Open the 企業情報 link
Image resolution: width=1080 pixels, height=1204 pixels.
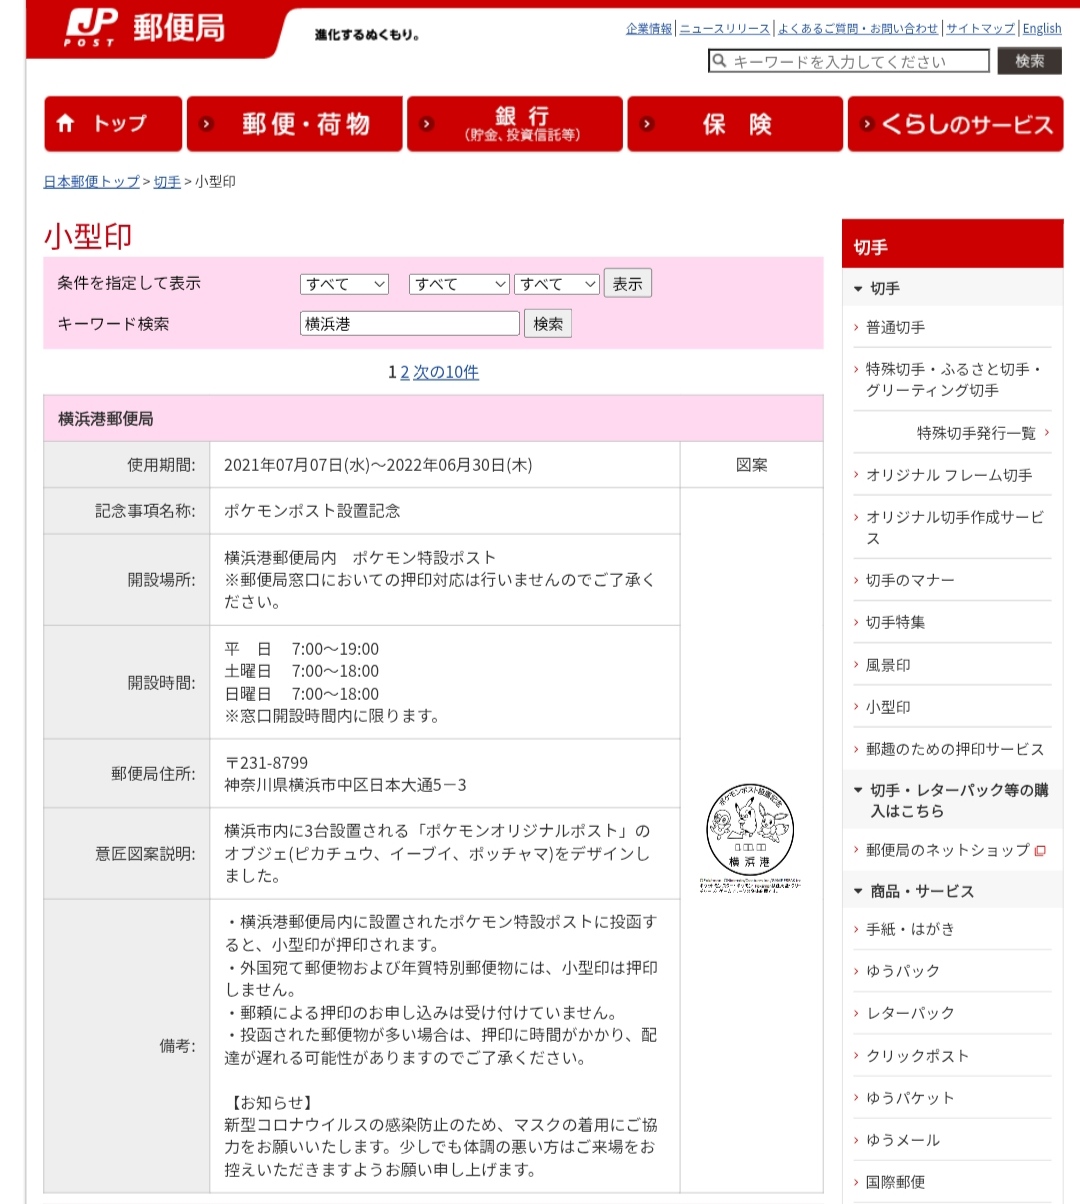click(649, 29)
